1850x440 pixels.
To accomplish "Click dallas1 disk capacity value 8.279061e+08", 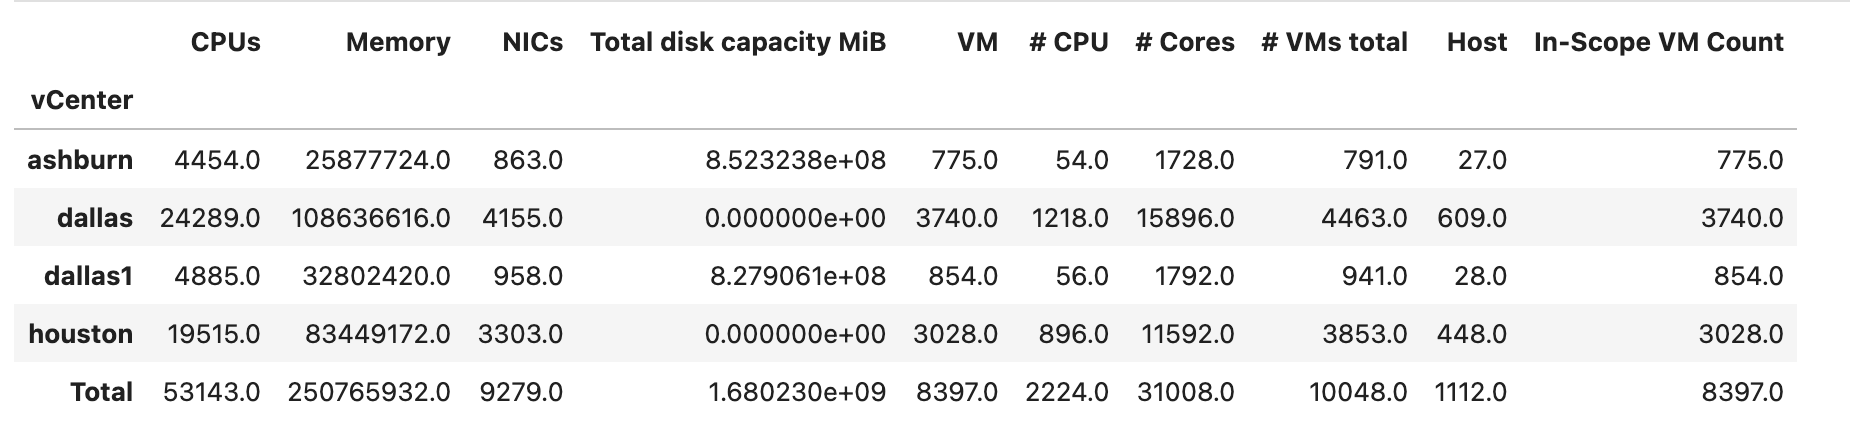I will [x=797, y=276].
